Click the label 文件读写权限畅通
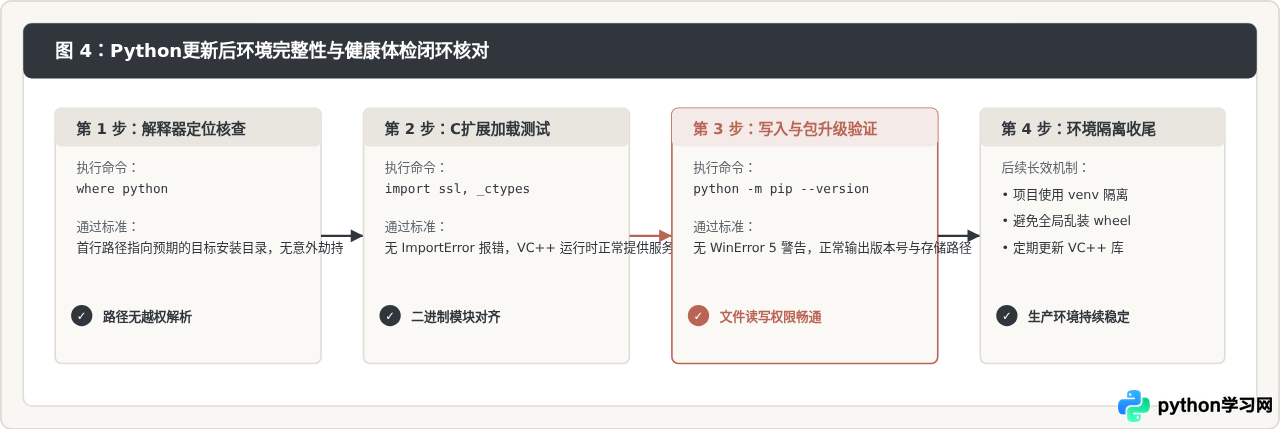This screenshot has width=1280, height=430. pos(770,317)
